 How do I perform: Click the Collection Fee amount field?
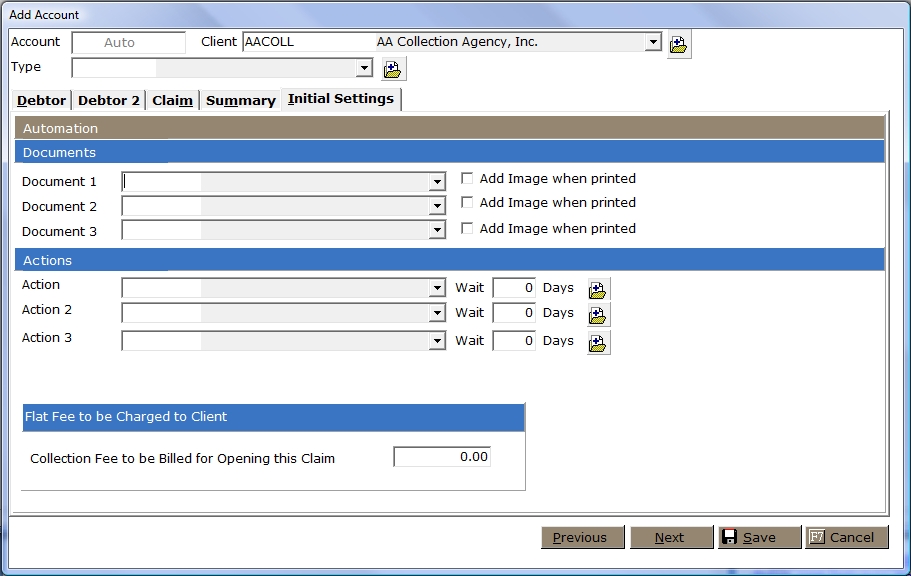[x=442, y=457]
